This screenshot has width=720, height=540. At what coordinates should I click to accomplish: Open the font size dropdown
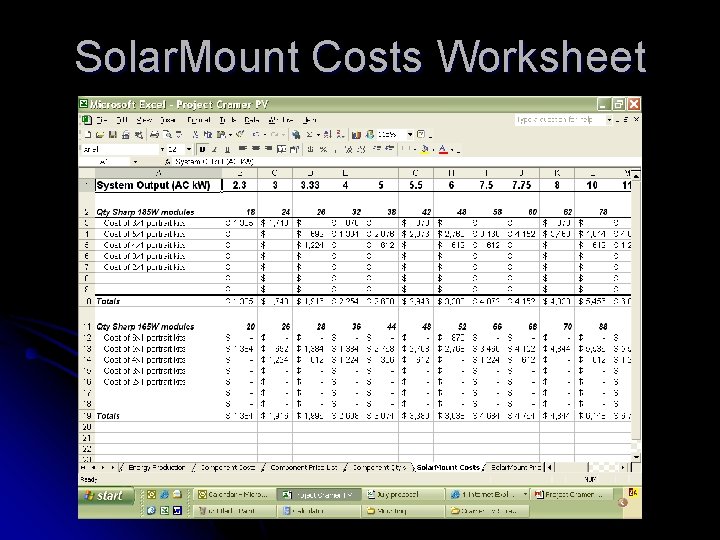[189, 149]
